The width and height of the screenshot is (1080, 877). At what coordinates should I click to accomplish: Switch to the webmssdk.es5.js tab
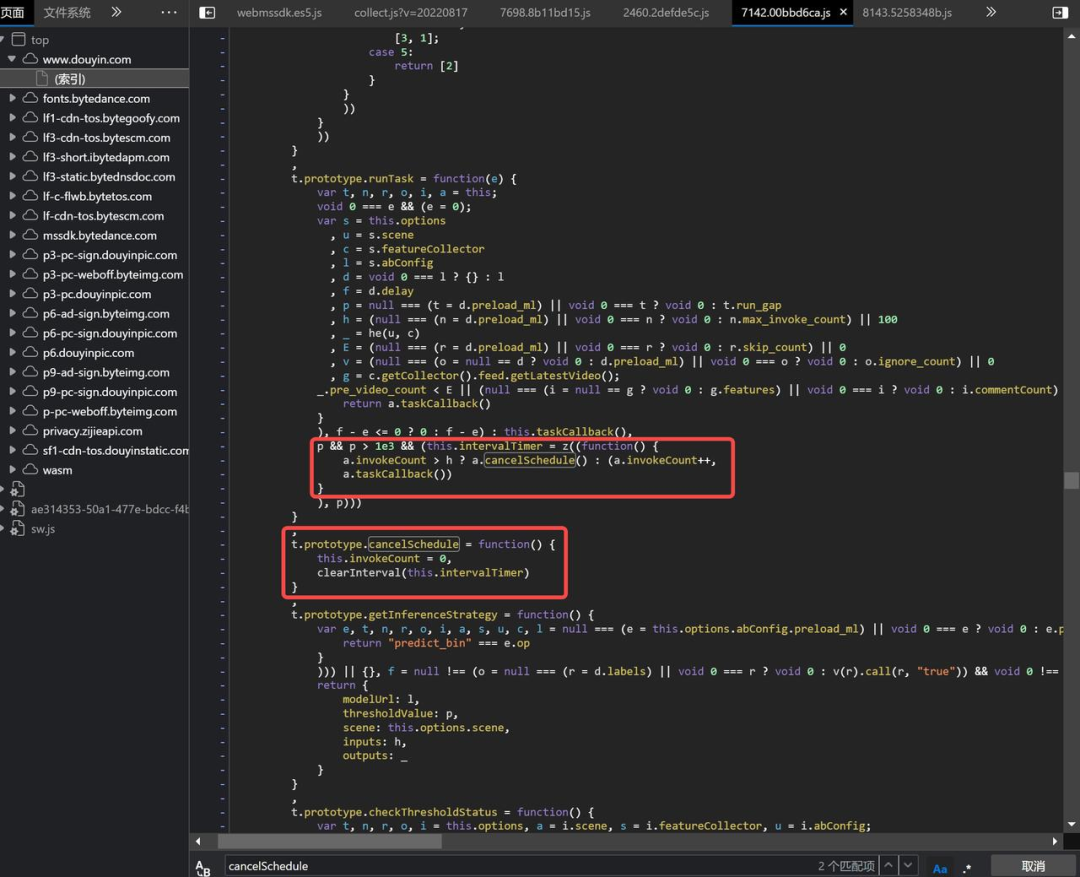tap(279, 12)
